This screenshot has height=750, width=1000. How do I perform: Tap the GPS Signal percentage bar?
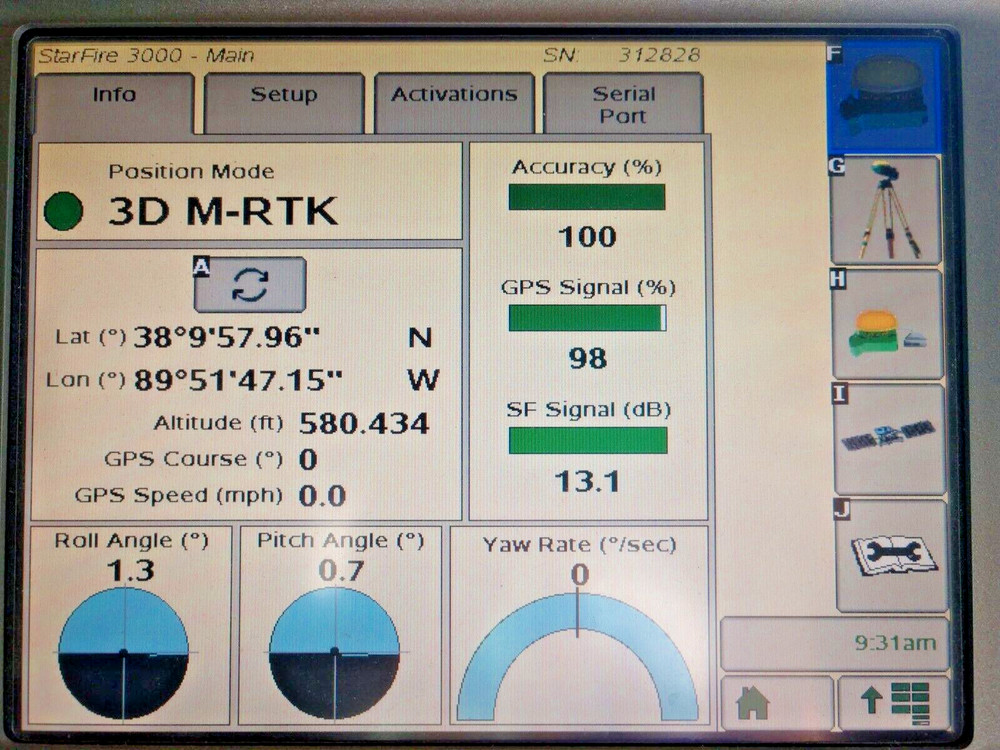pos(588,315)
